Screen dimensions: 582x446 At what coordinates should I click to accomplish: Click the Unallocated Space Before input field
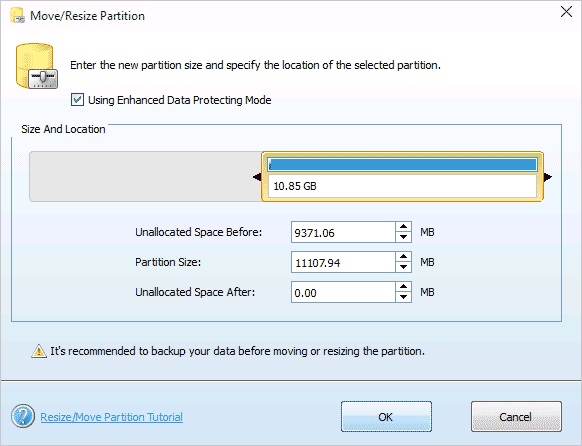point(343,232)
